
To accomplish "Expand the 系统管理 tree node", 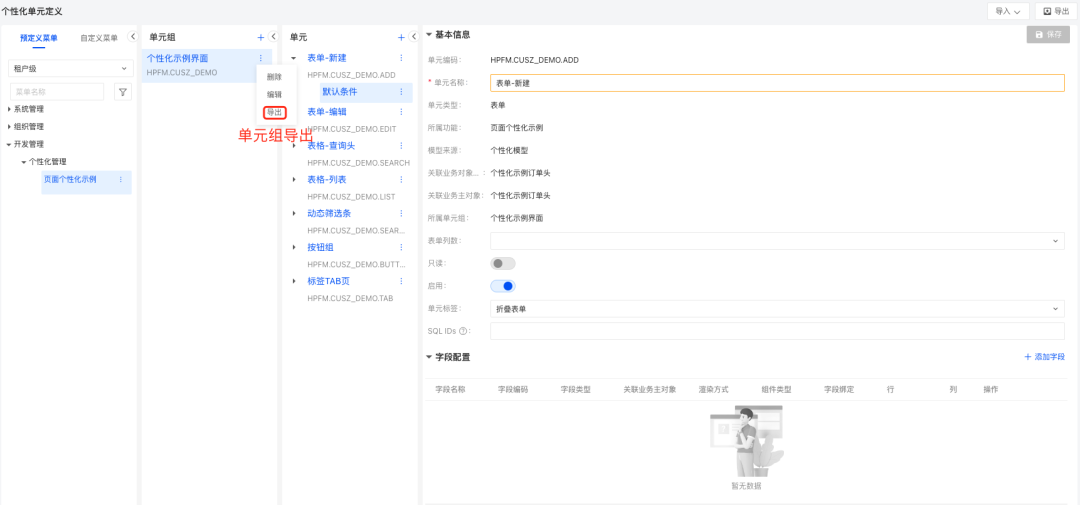I will [10, 109].
